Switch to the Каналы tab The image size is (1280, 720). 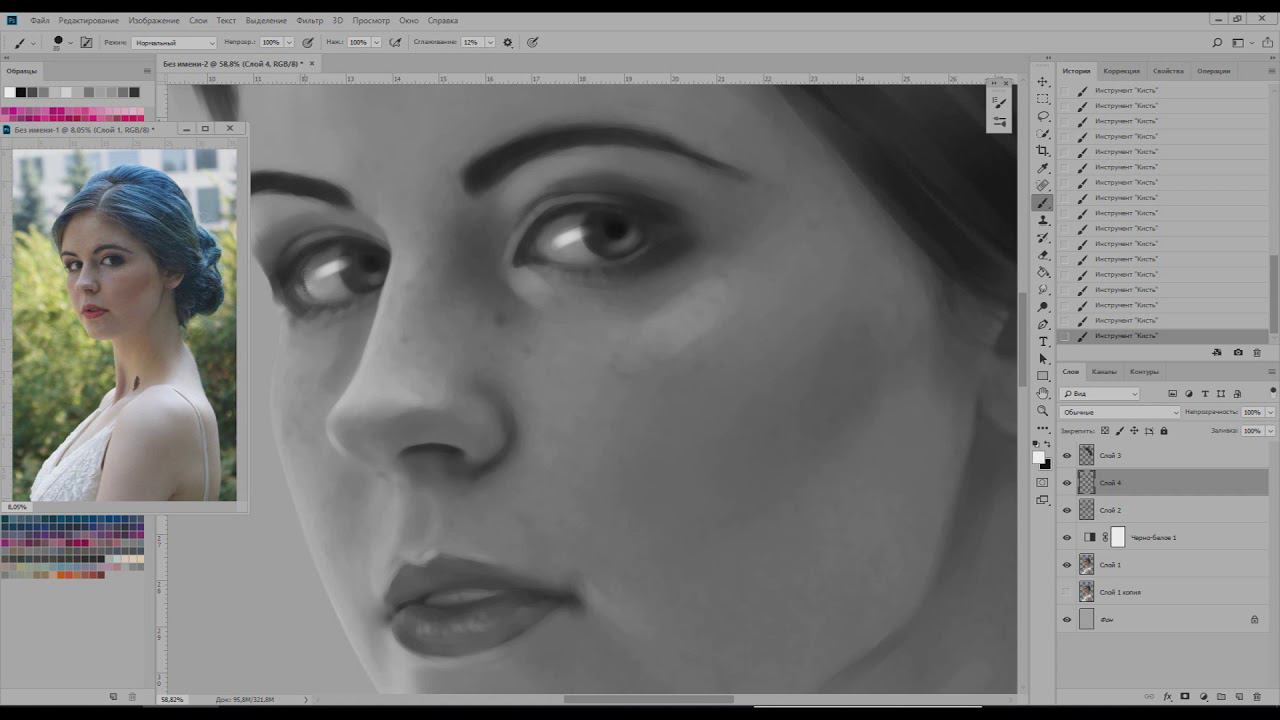pyautogui.click(x=1104, y=372)
